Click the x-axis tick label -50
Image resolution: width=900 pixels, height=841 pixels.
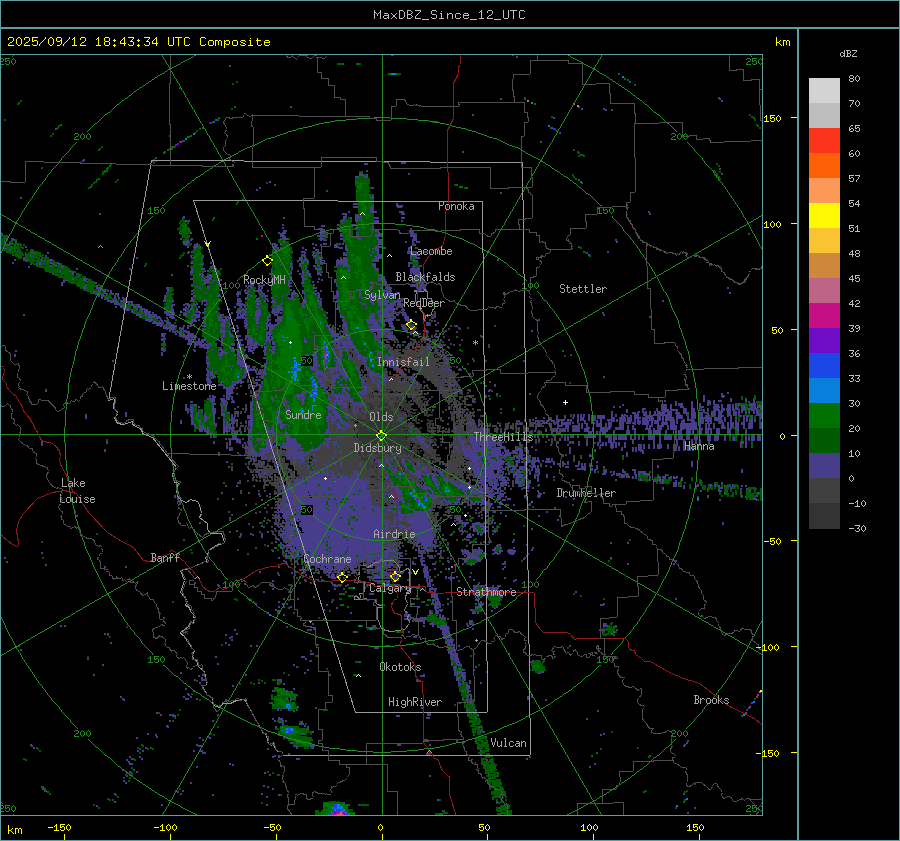coord(272,828)
